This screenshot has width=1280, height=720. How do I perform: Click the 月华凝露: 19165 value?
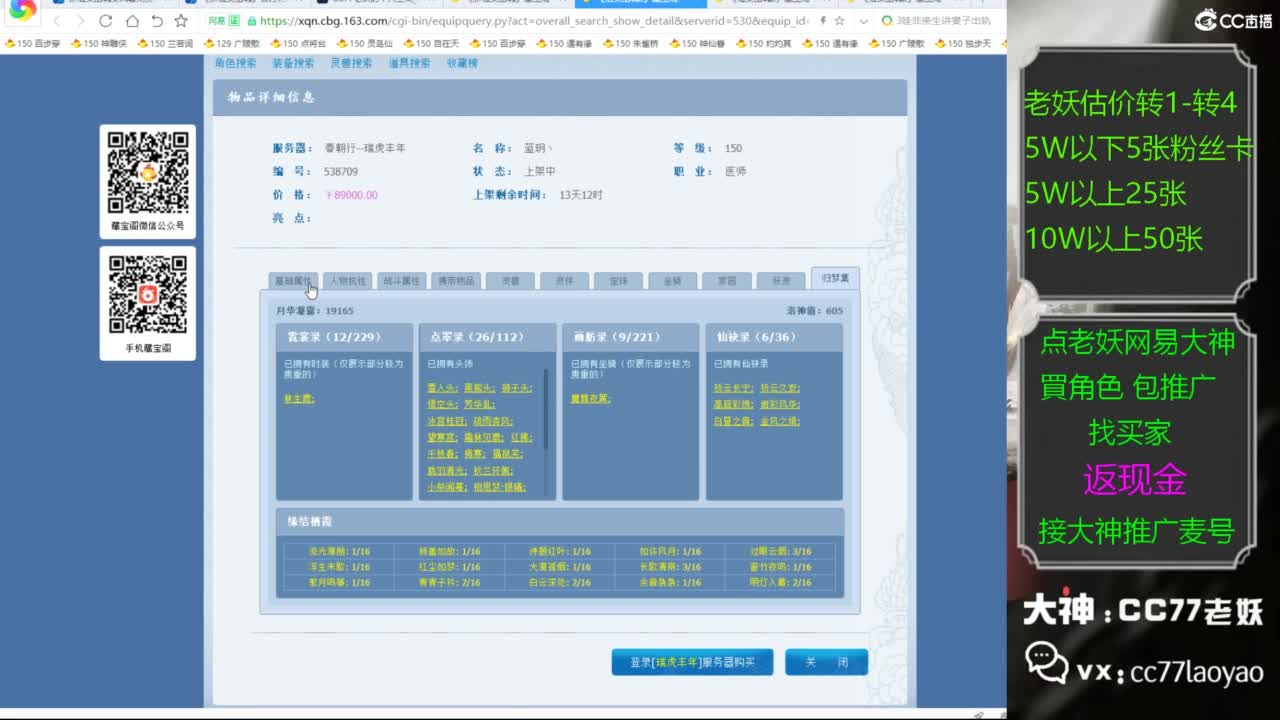[315, 311]
